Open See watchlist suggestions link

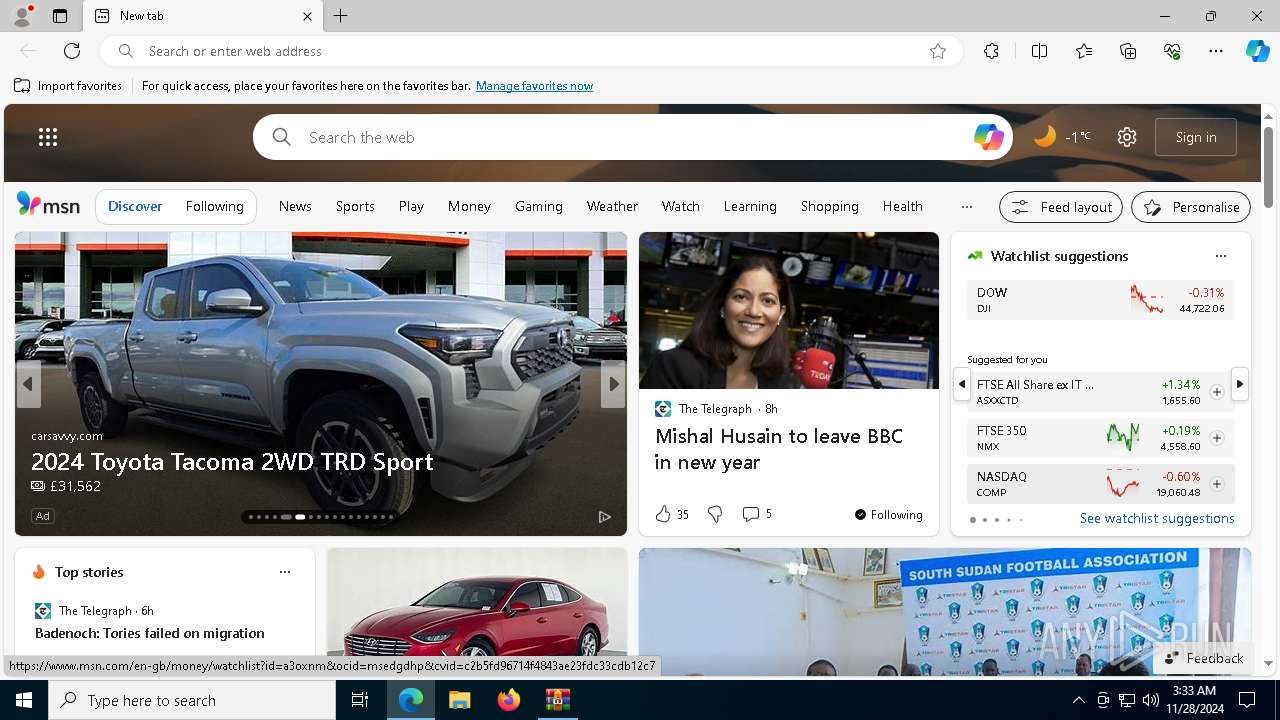point(1157,518)
